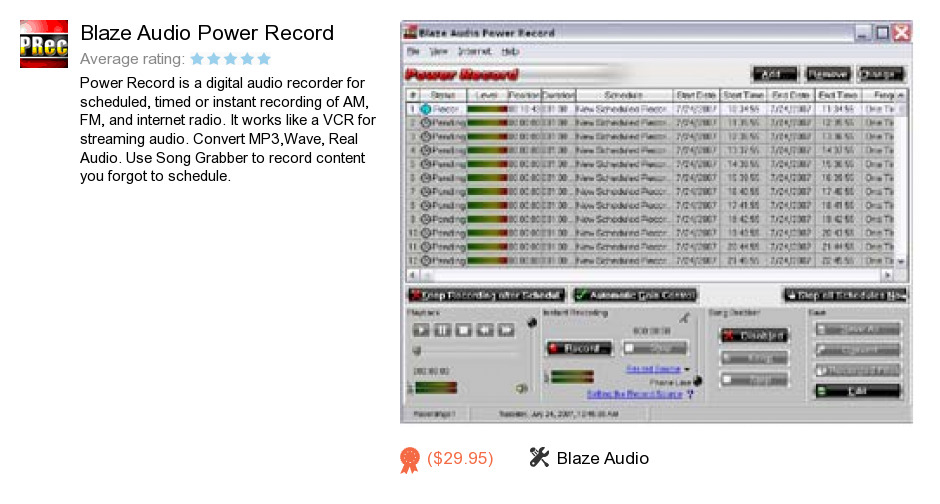Toggle Automatic Gain Control option
Screen dimensions: 940x504
coord(635,295)
